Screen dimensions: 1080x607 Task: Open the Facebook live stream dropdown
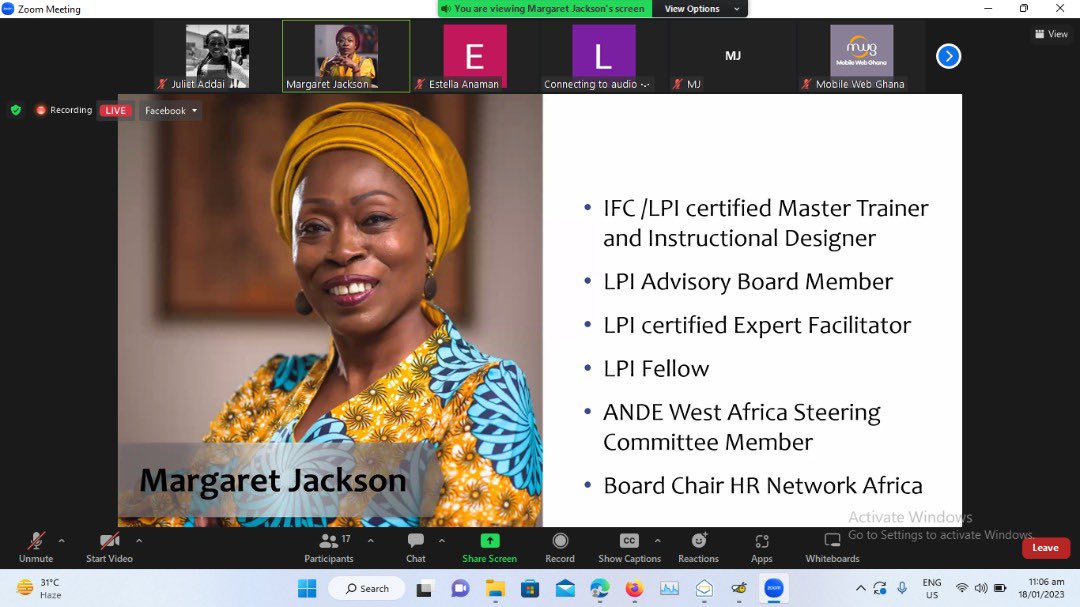click(171, 110)
